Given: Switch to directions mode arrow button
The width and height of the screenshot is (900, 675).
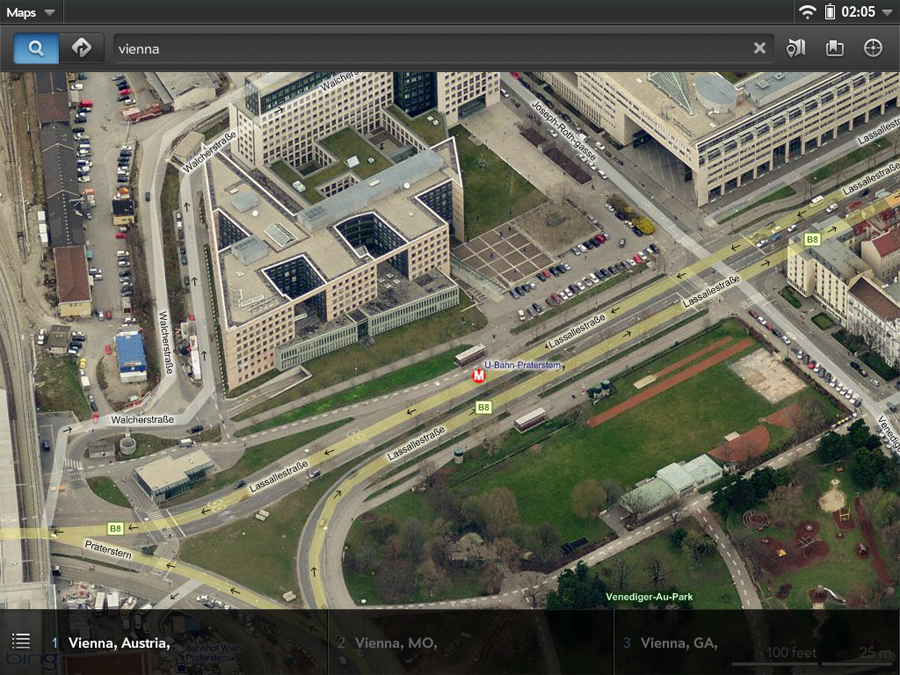Looking at the screenshot, I should click(x=81, y=48).
